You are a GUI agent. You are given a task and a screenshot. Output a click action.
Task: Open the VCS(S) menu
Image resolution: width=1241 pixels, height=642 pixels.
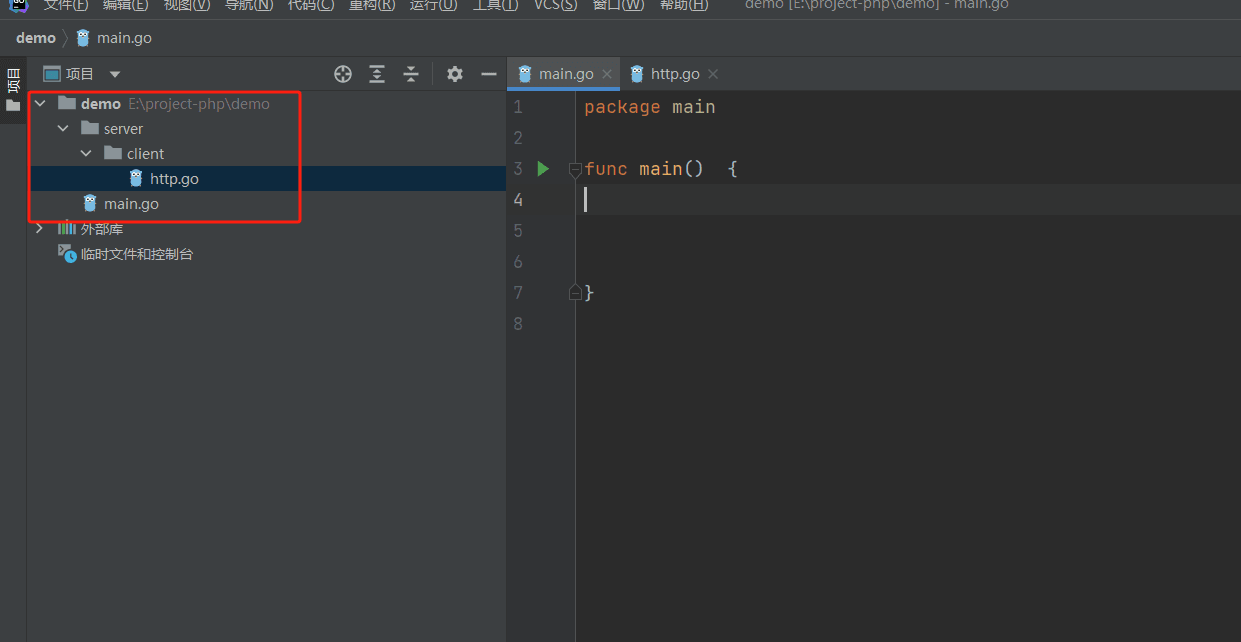click(x=555, y=5)
